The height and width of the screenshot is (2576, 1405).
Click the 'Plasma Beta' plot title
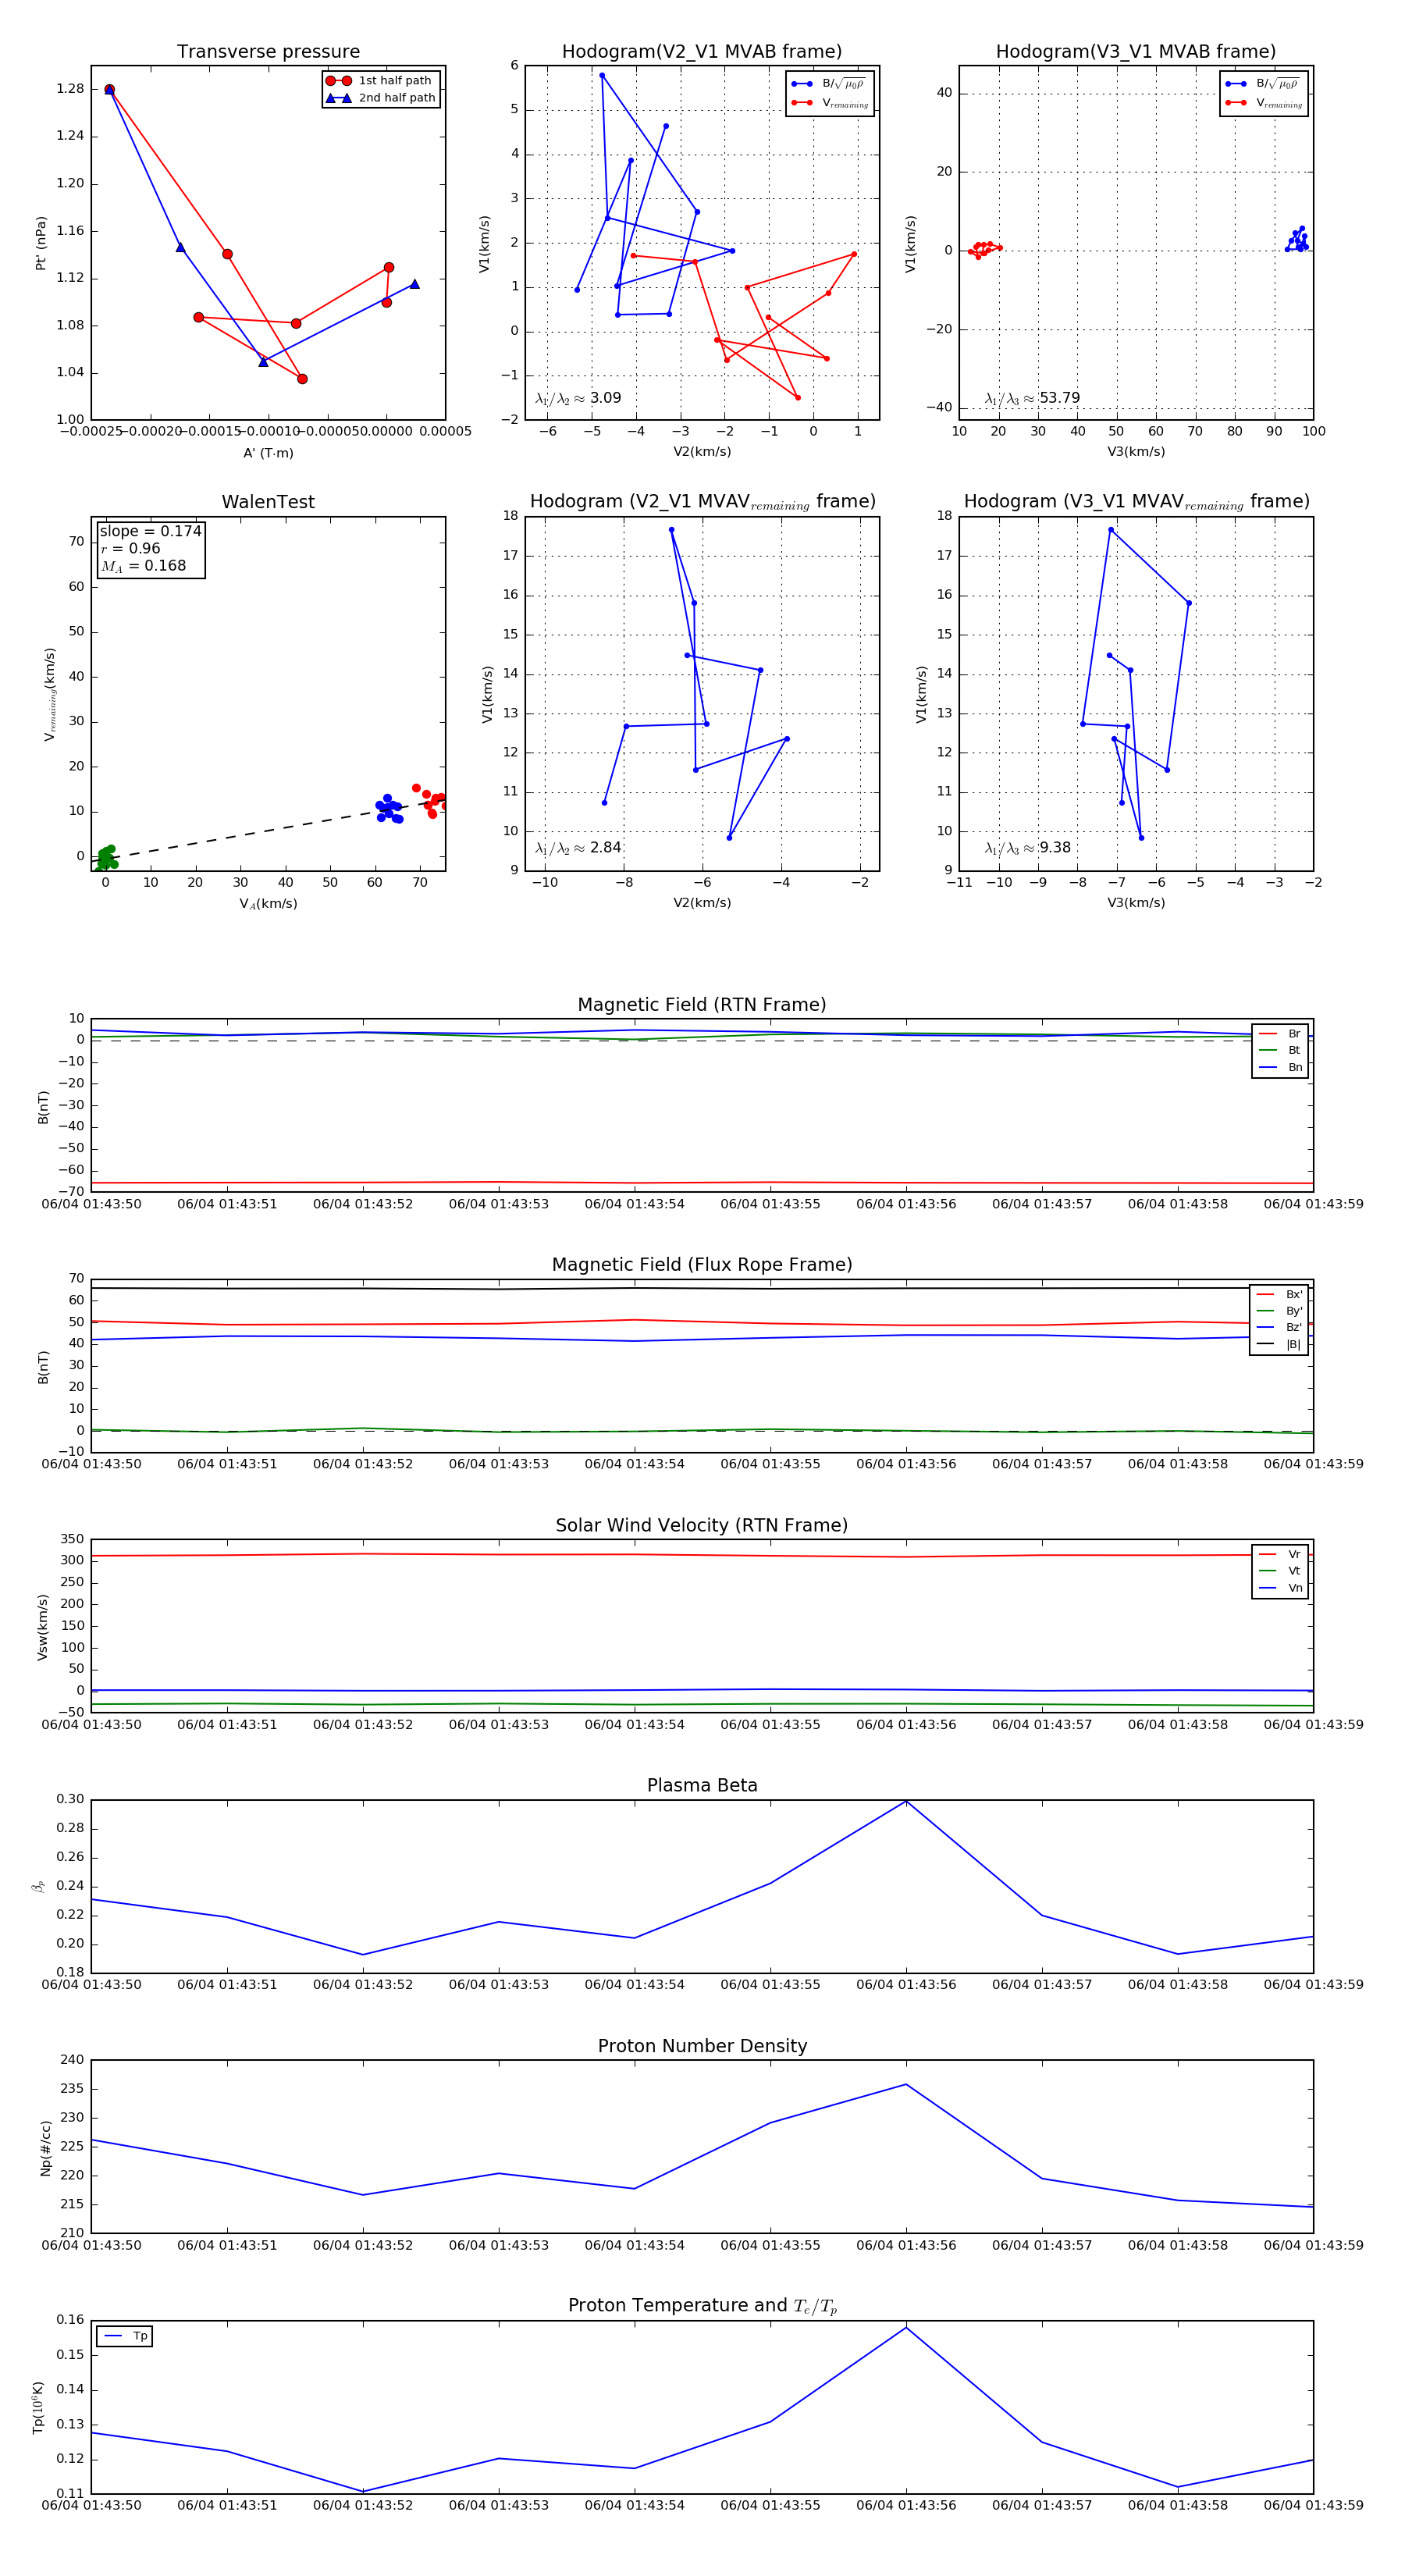pos(702,1786)
